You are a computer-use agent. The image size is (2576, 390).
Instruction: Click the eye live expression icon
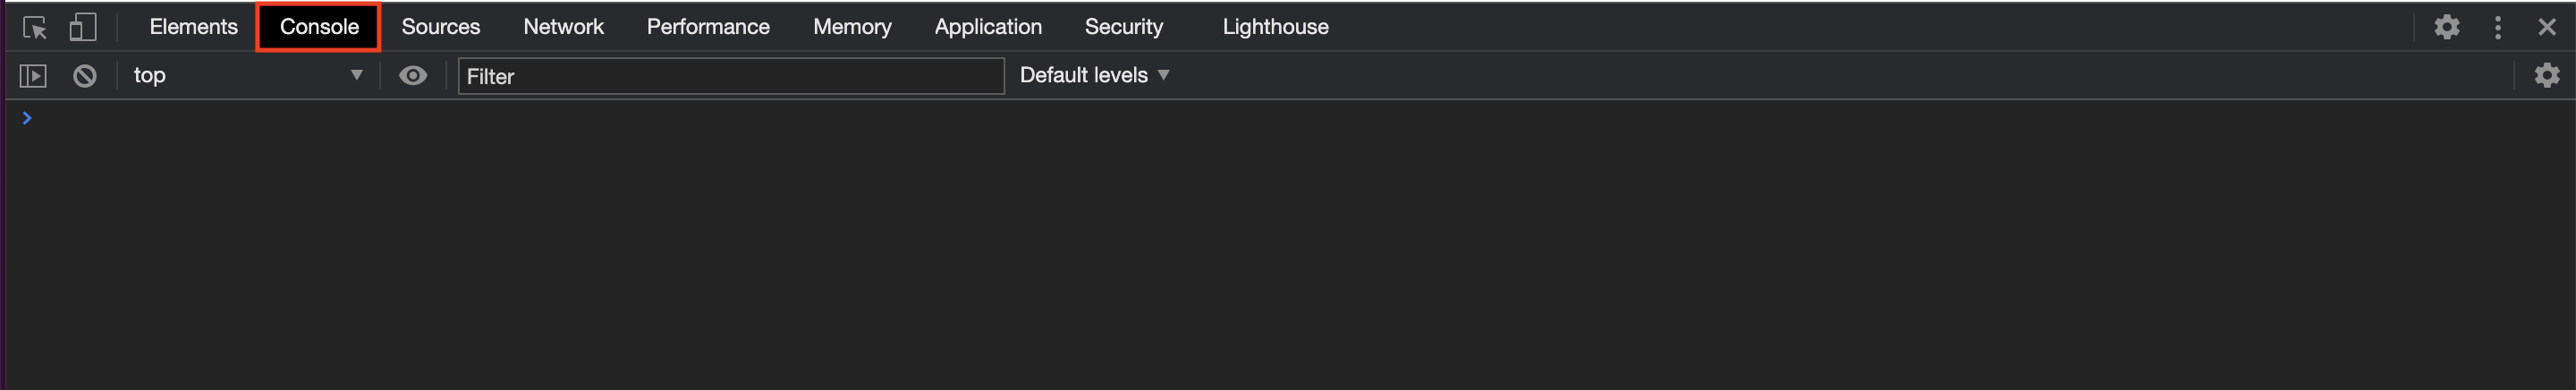pos(413,76)
